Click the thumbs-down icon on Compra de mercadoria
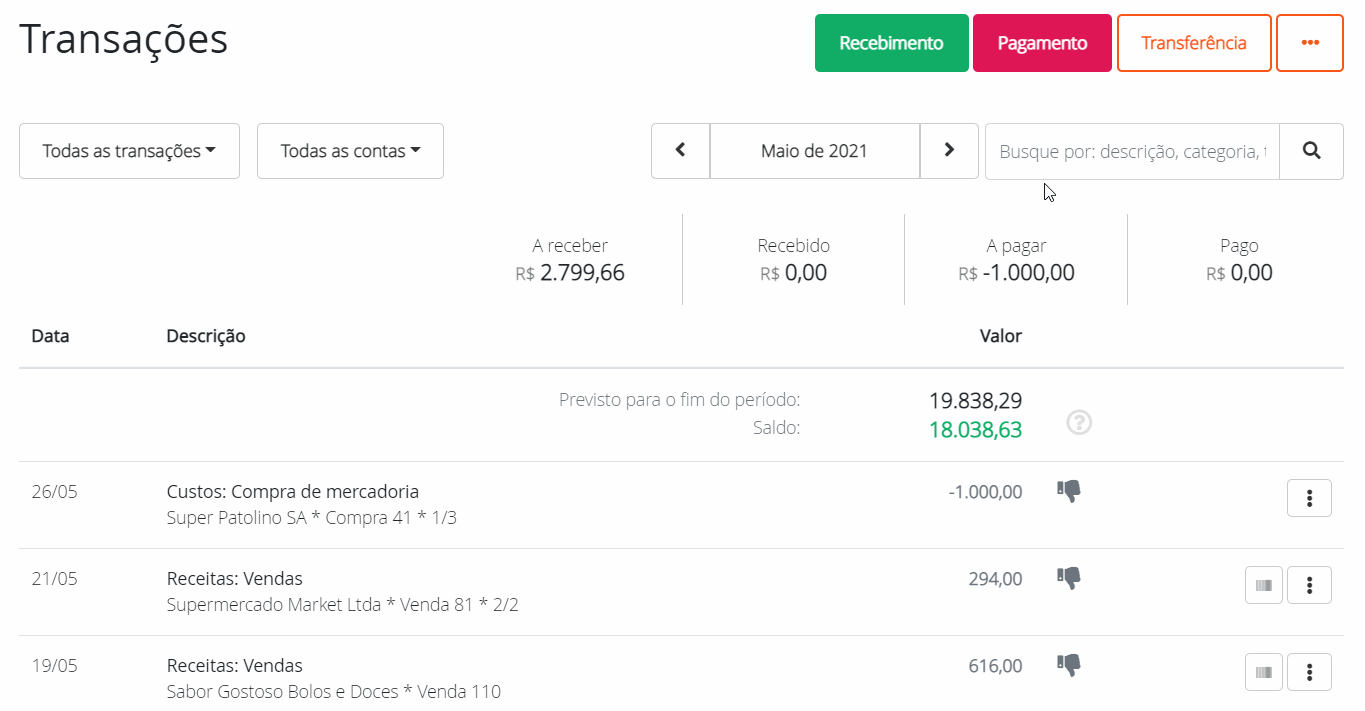The height and width of the screenshot is (711, 1365). click(1068, 491)
